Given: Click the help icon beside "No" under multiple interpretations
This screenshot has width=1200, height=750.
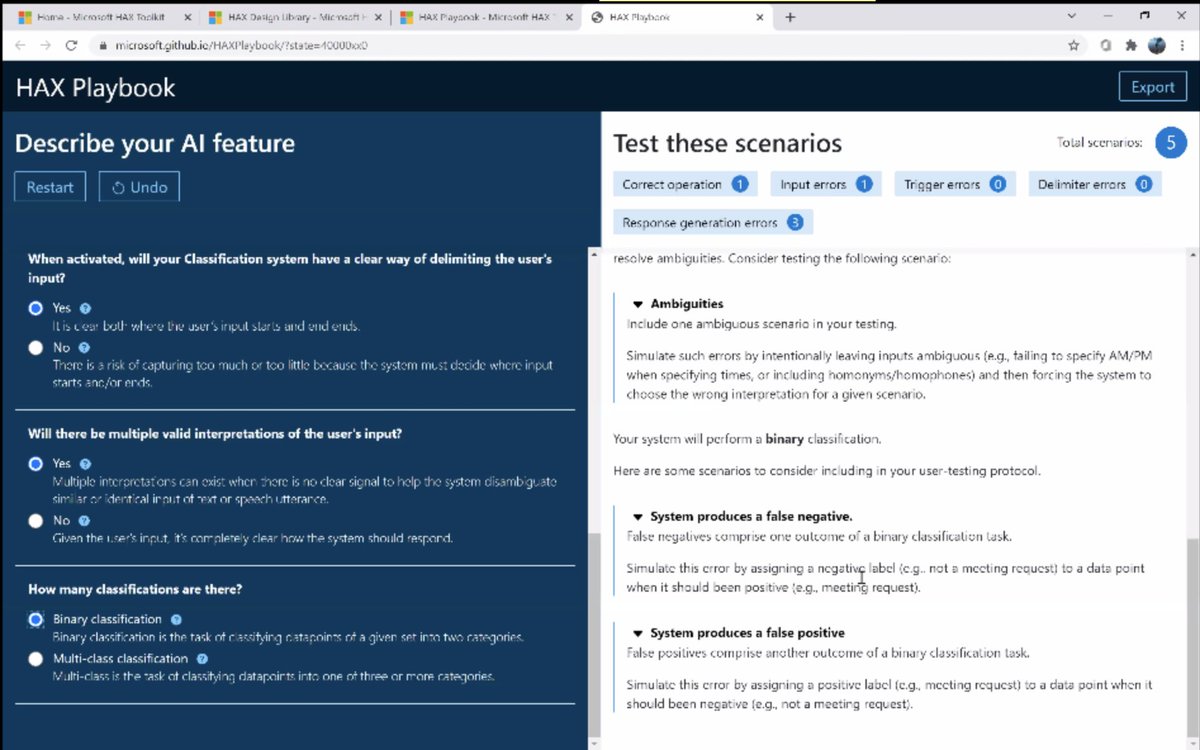Looking at the screenshot, I should point(83,521).
